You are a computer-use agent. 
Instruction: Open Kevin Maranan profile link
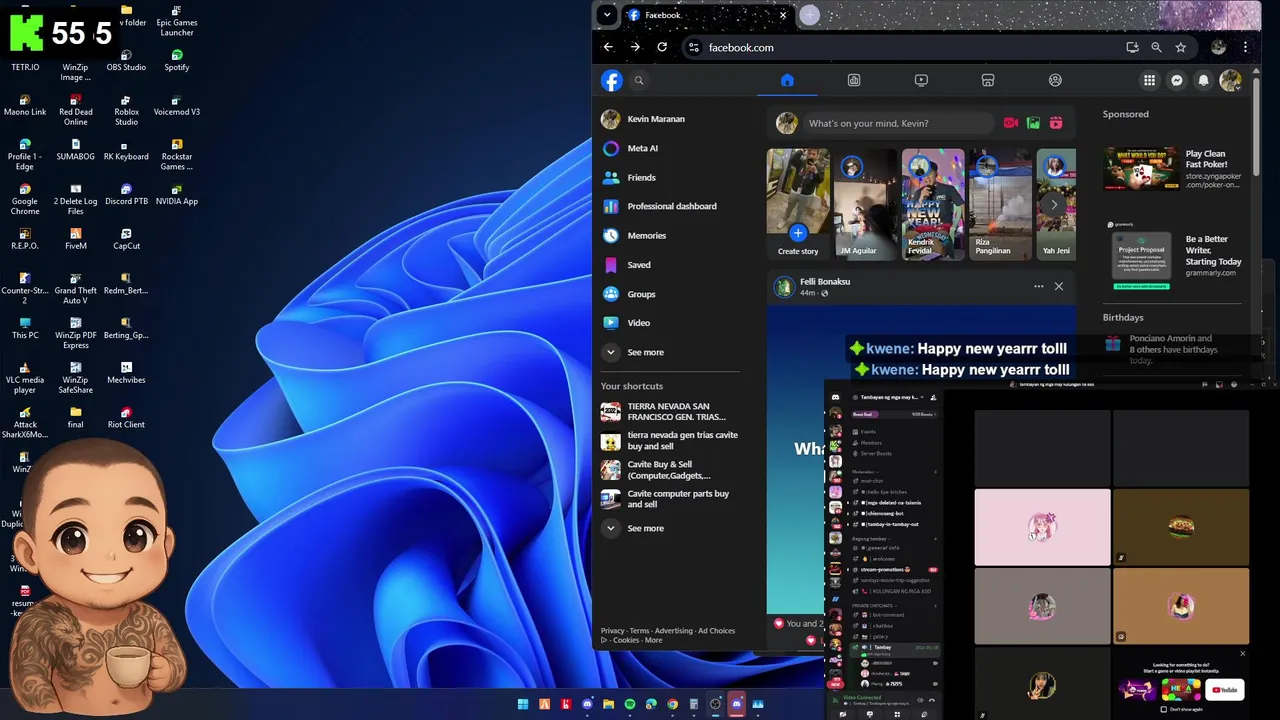tap(670, 119)
